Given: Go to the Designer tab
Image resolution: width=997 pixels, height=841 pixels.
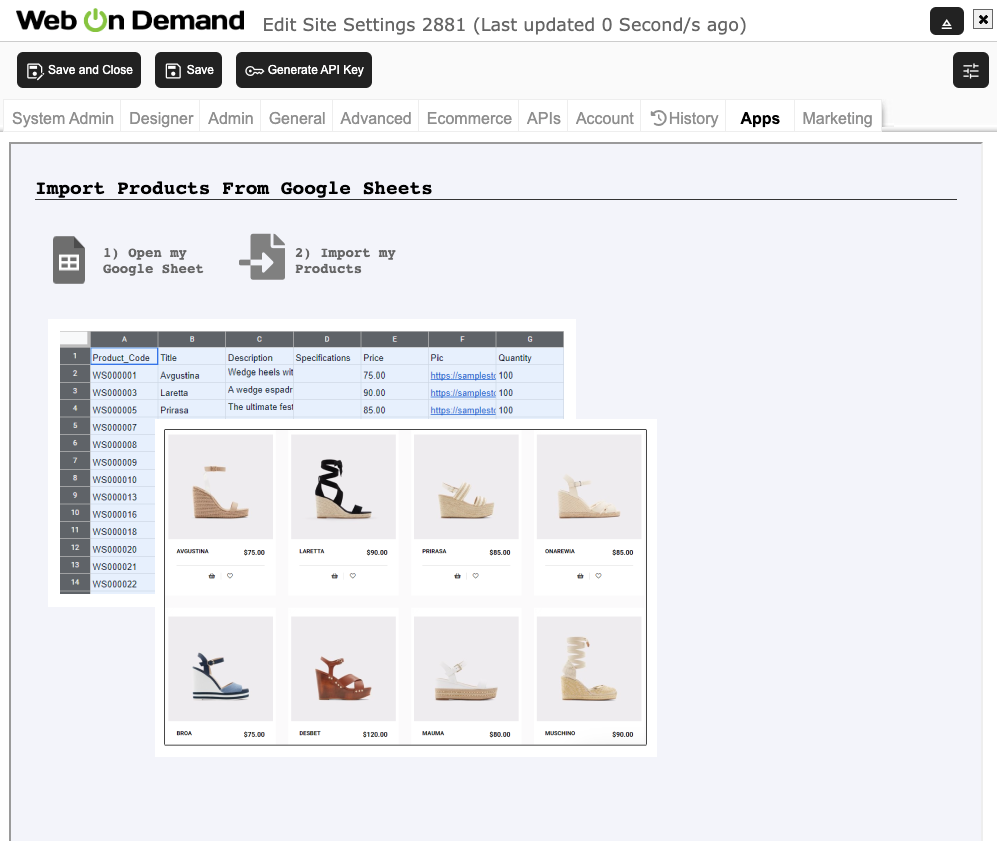Looking at the screenshot, I should [x=161, y=118].
